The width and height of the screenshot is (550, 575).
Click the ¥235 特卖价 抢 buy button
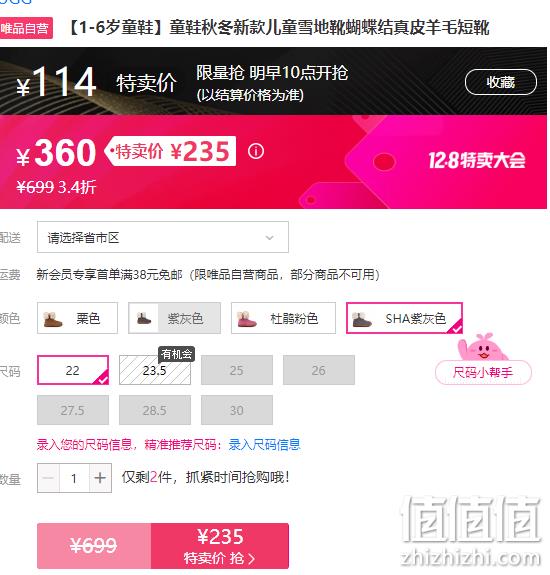pos(220,546)
